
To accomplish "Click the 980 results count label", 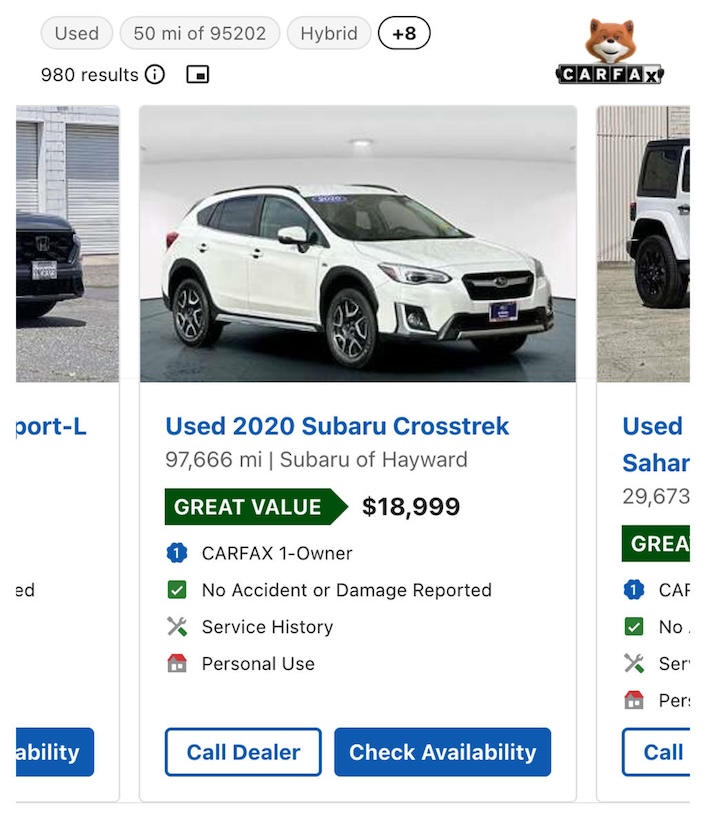I will click(89, 74).
